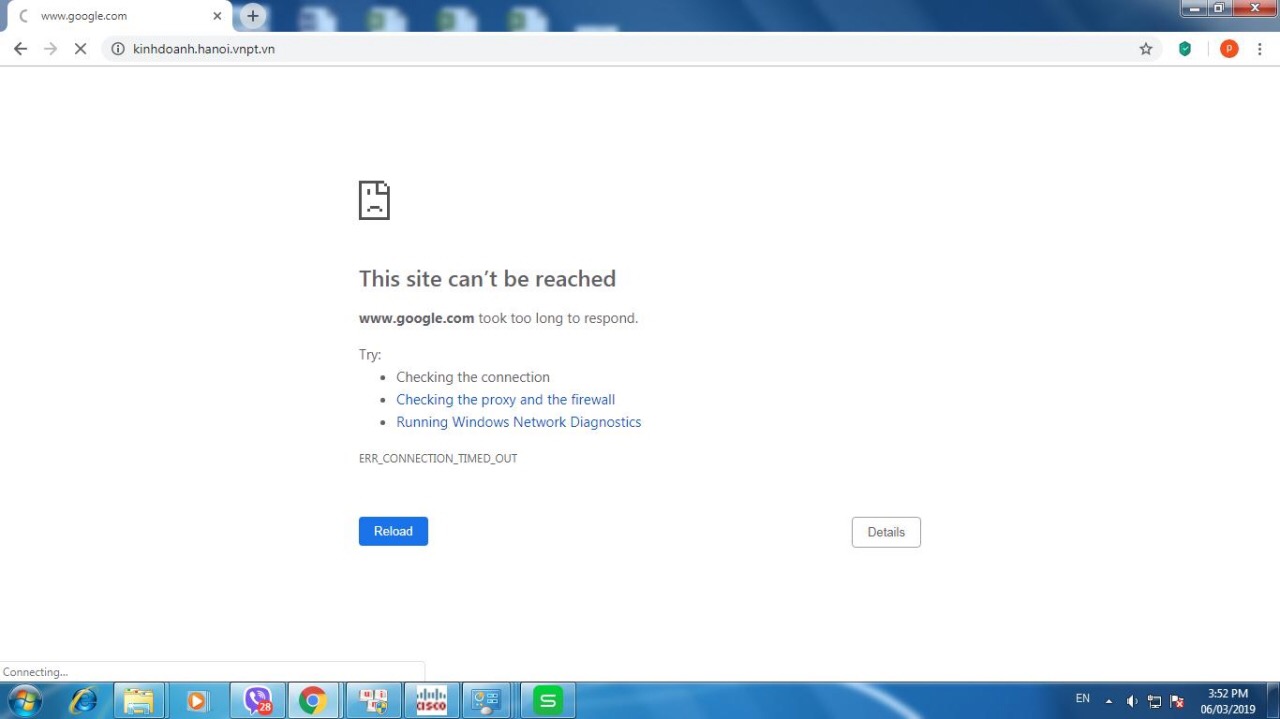Launch Internet Explorer from the taskbar

point(83,701)
